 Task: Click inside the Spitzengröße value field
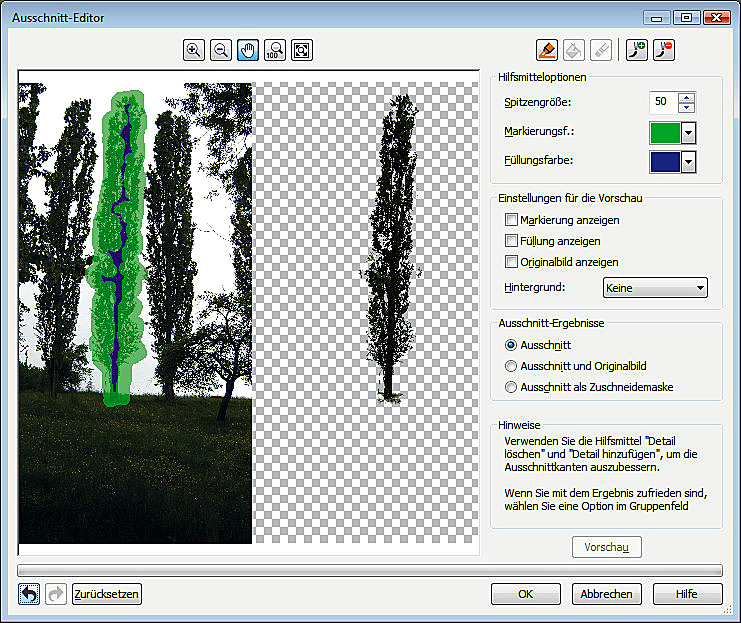tap(661, 102)
